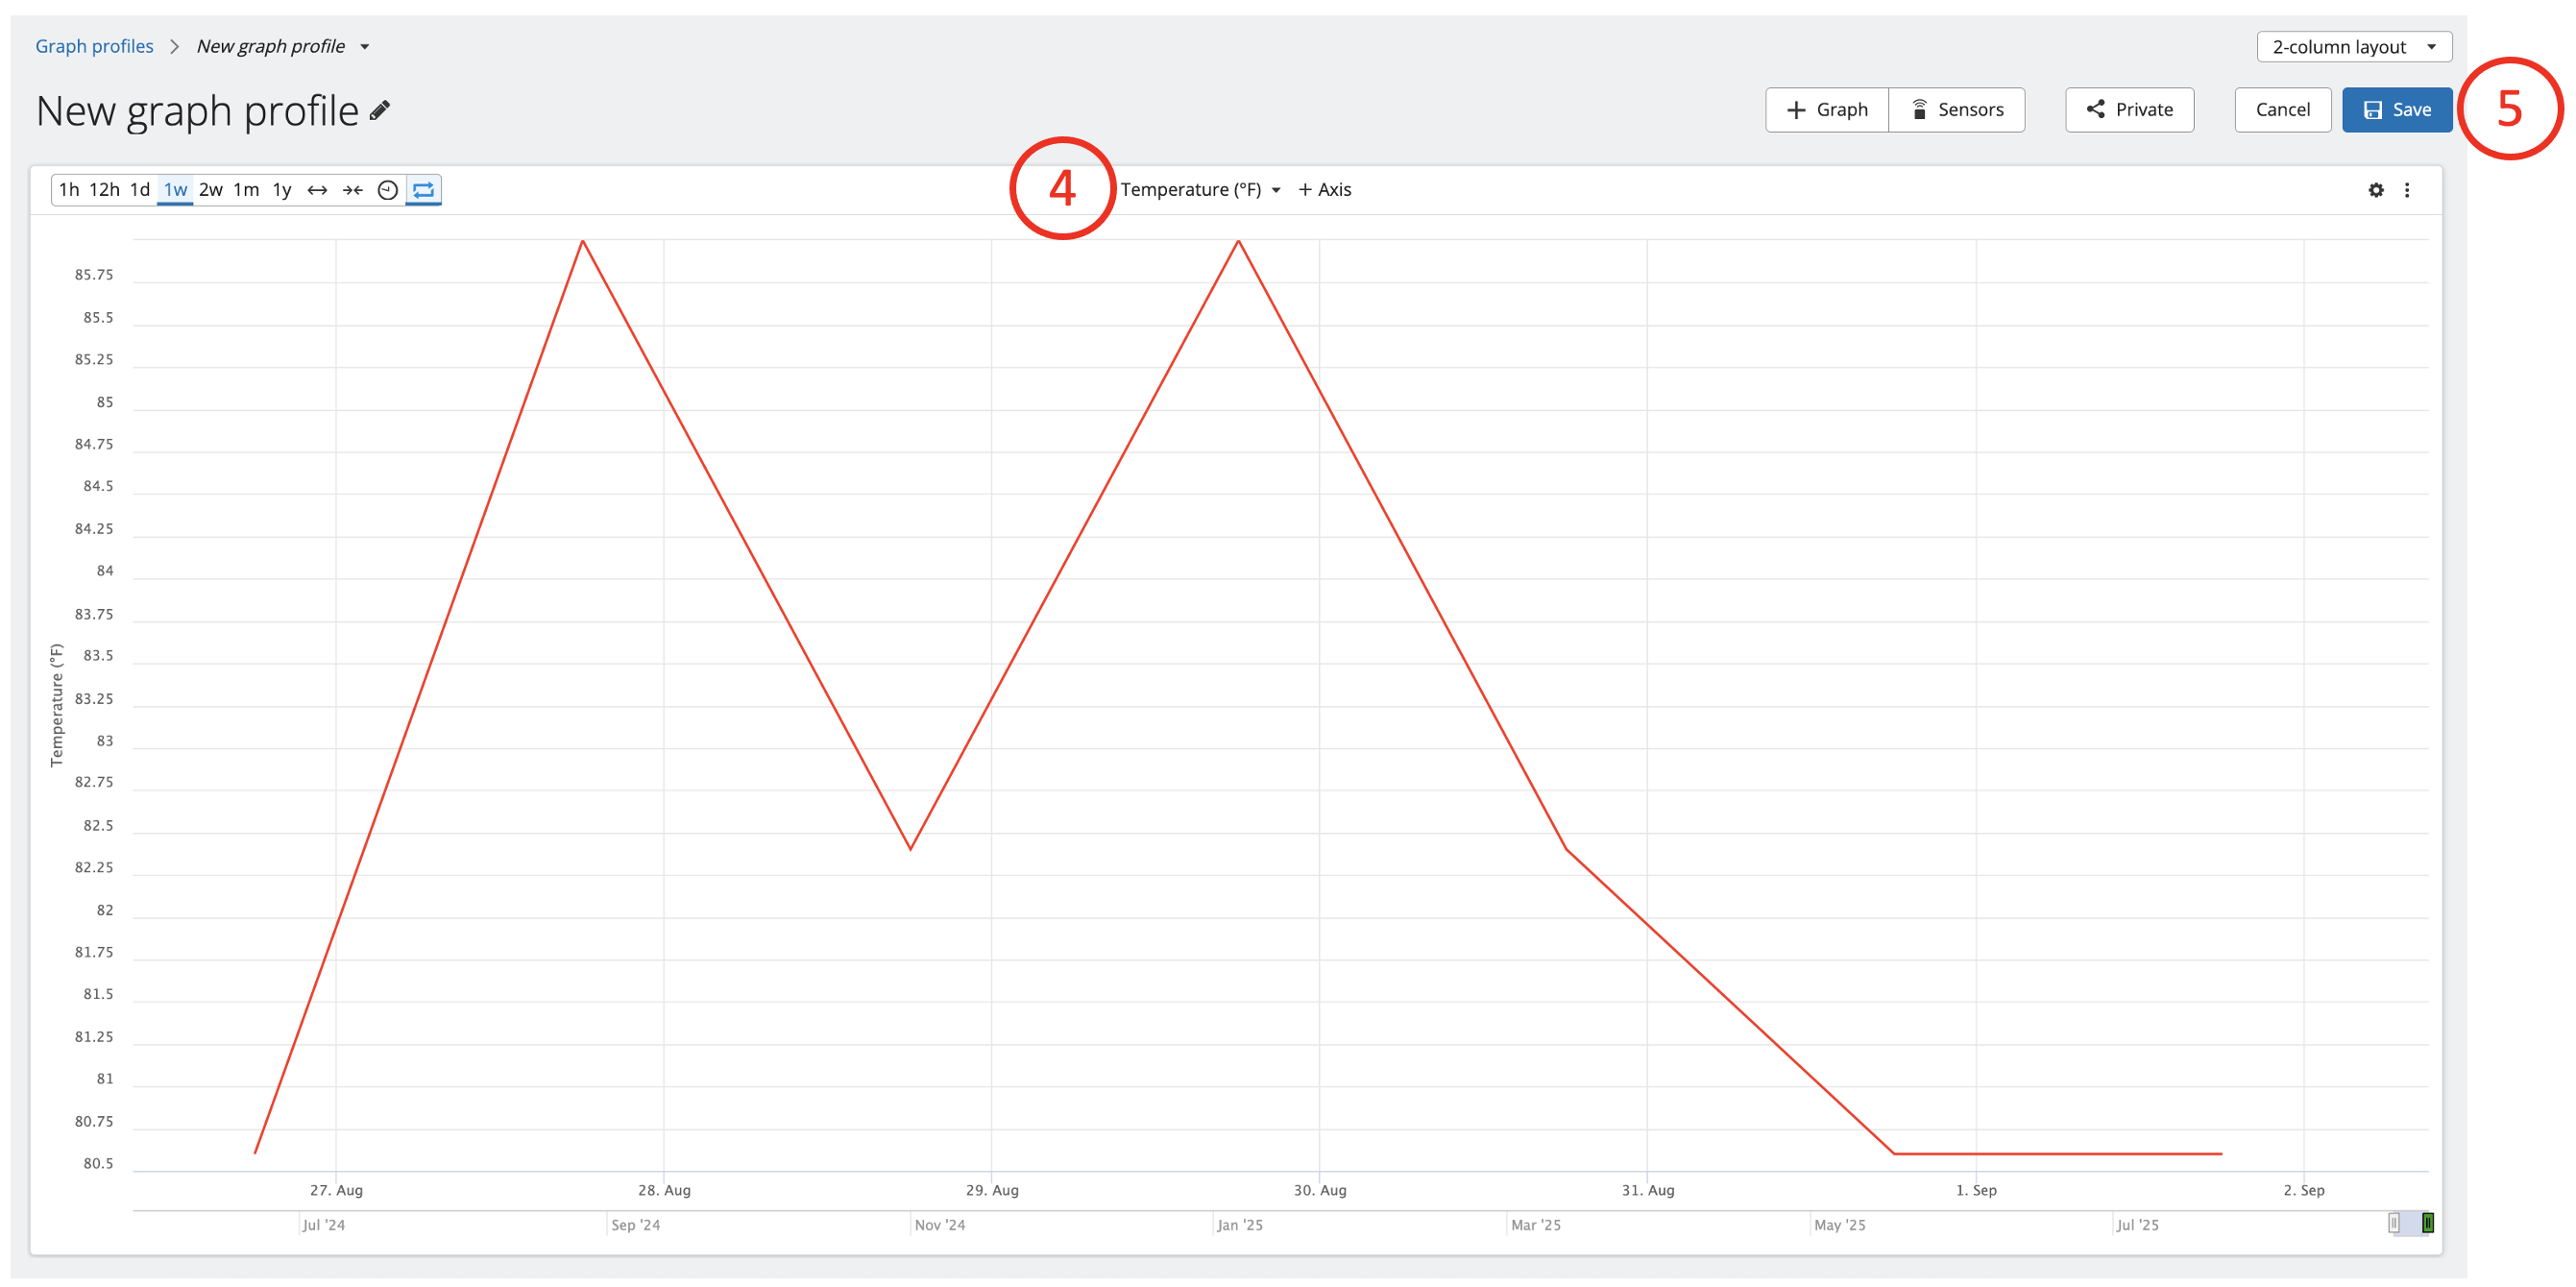Click the green navigator range handle
Viewport: 2576px width, 1287px height.
(2427, 1222)
